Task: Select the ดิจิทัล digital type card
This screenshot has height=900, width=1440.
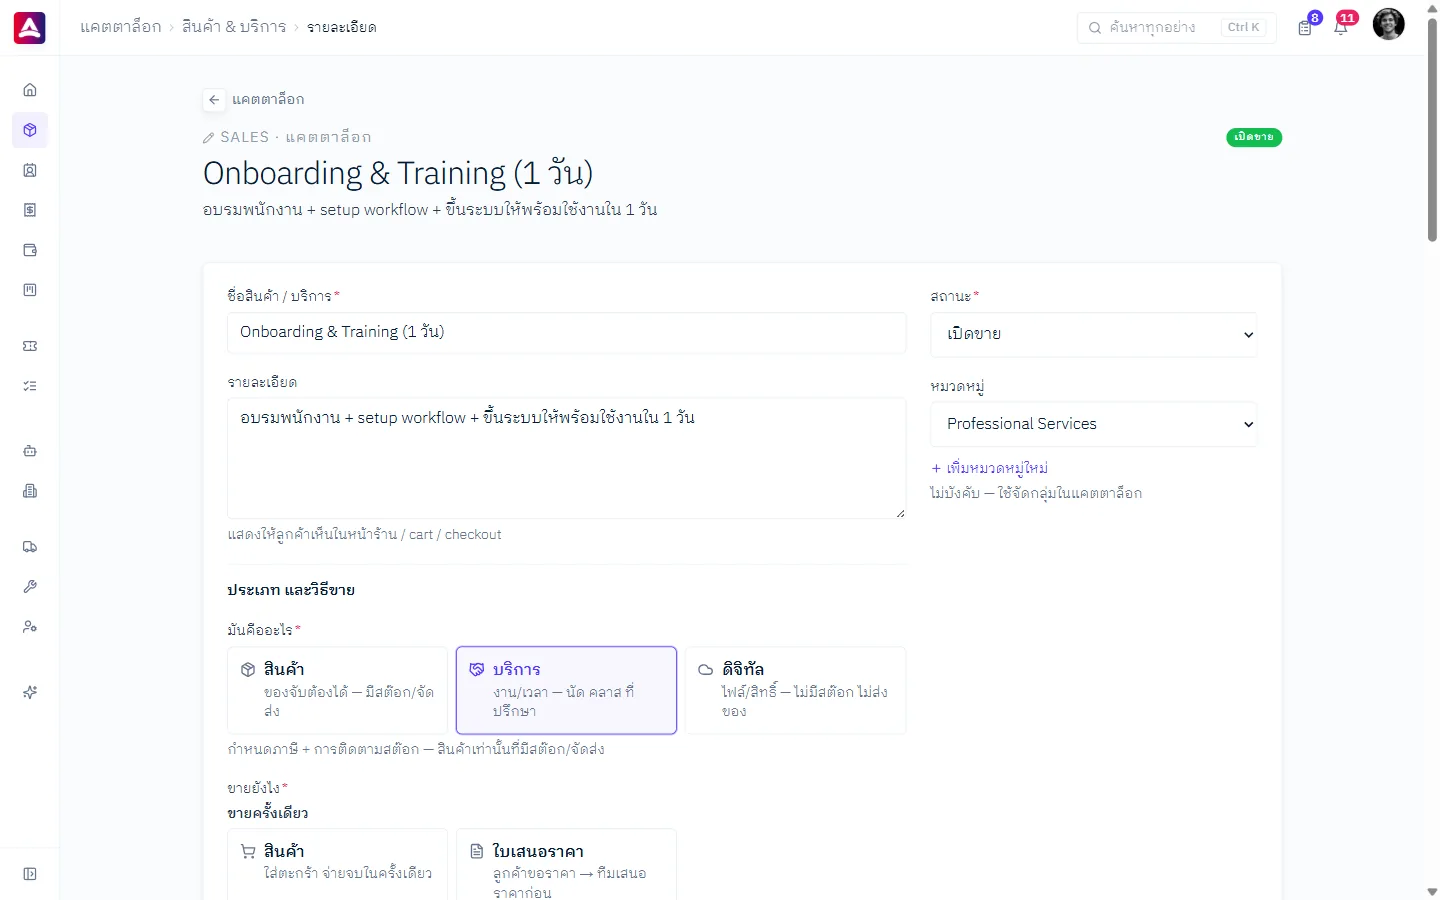Action: tap(795, 690)
